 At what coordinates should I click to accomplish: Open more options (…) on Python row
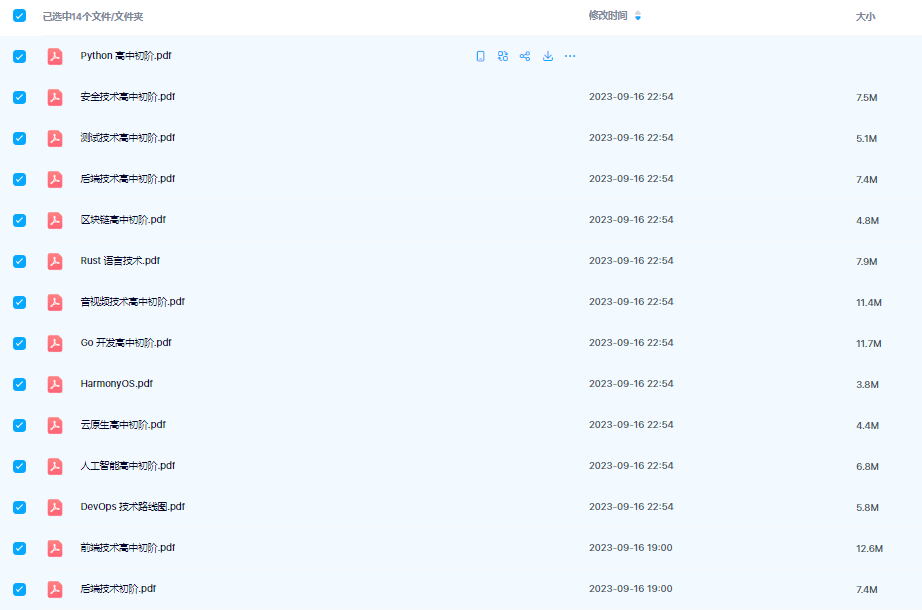pyautogui.click(x=570, y=56)
